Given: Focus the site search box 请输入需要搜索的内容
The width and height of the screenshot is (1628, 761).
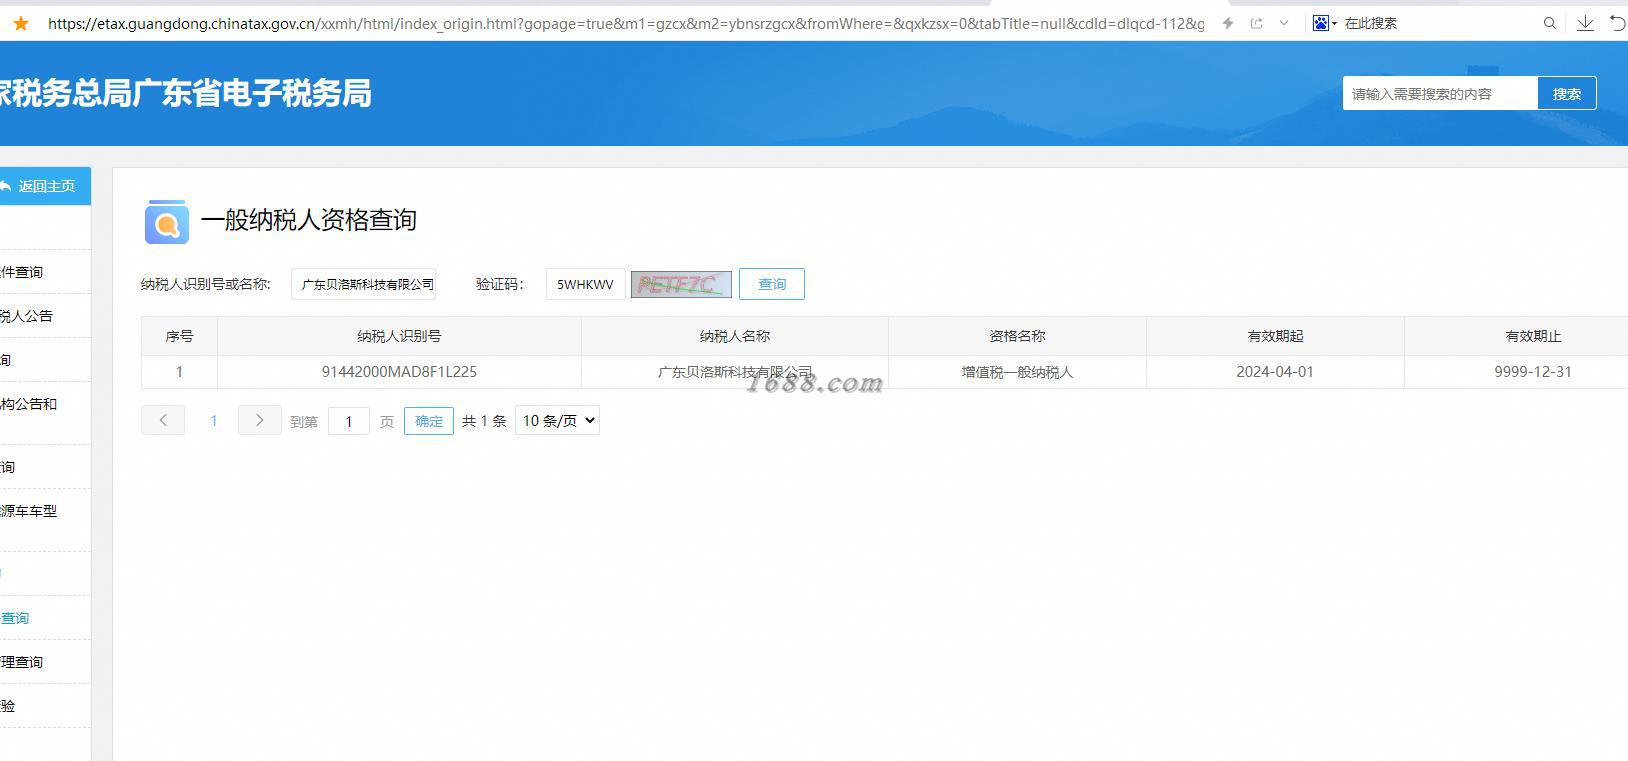Looking at the screenshot, I should pyautogui.click(x=1440, y=93).
